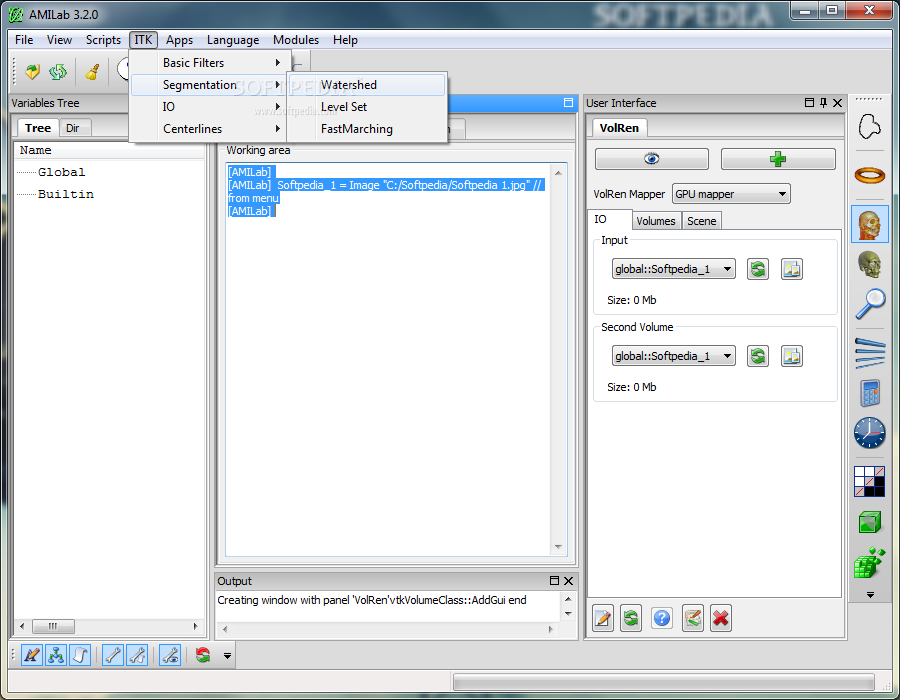Click the crossed wrench tools icon in bottom toolbar
Image resolution: width=900 pixels, height=700 pixels.
pos(137,655)
